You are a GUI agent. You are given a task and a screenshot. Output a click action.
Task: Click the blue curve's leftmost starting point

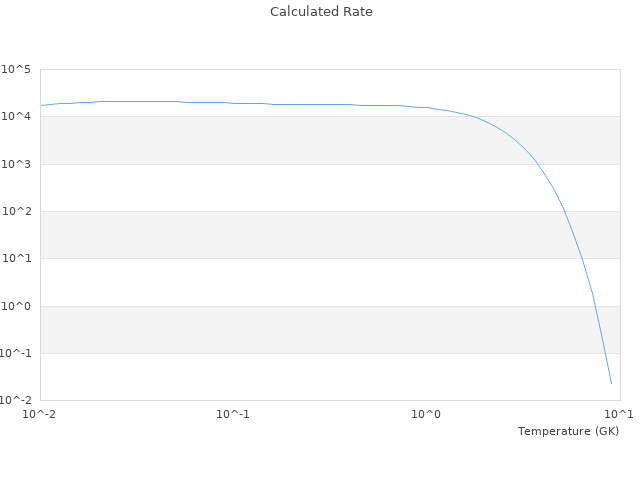(x=41, y=105)
